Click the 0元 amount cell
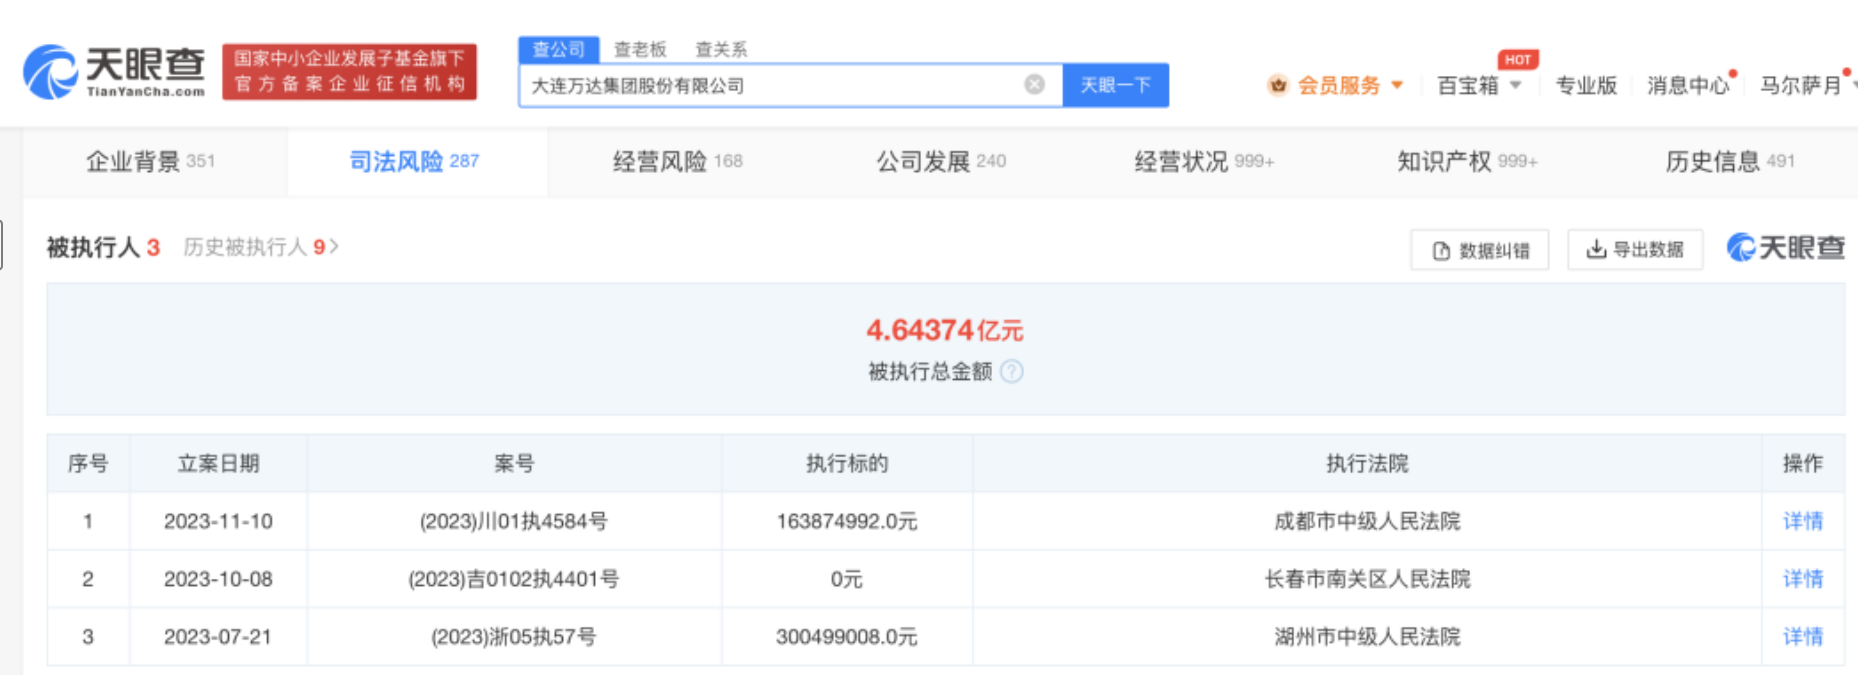The width and height of the screenshot is (1858, 675). 846,579
